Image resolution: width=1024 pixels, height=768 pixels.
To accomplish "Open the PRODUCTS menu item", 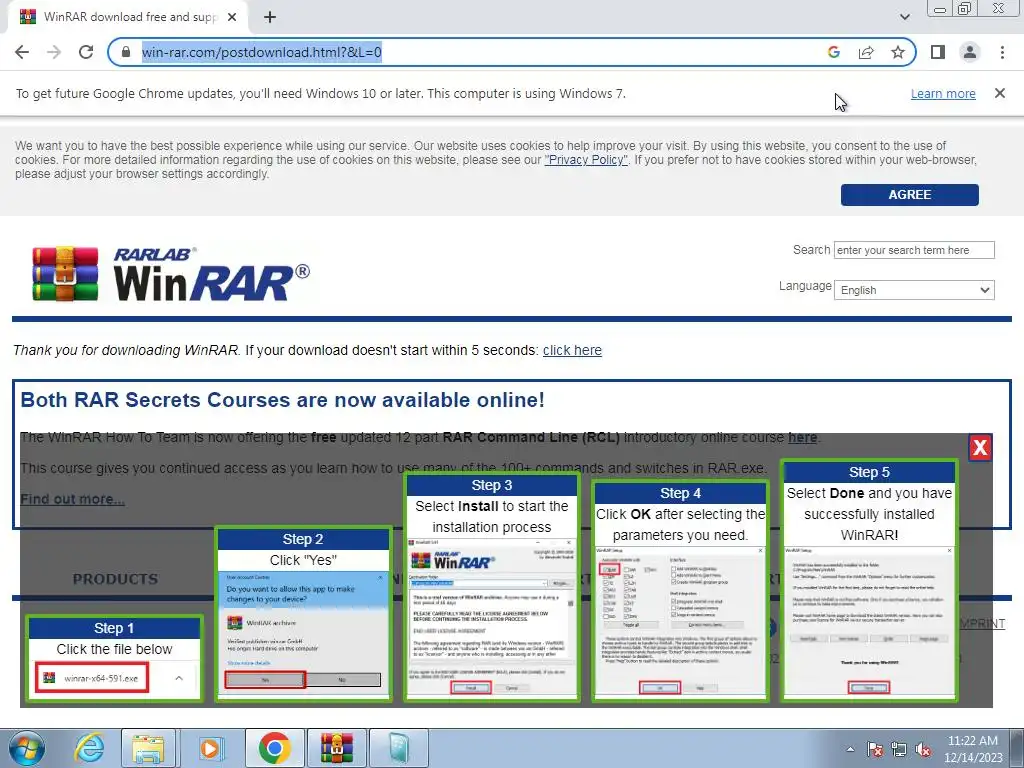I will pos(115,579).
